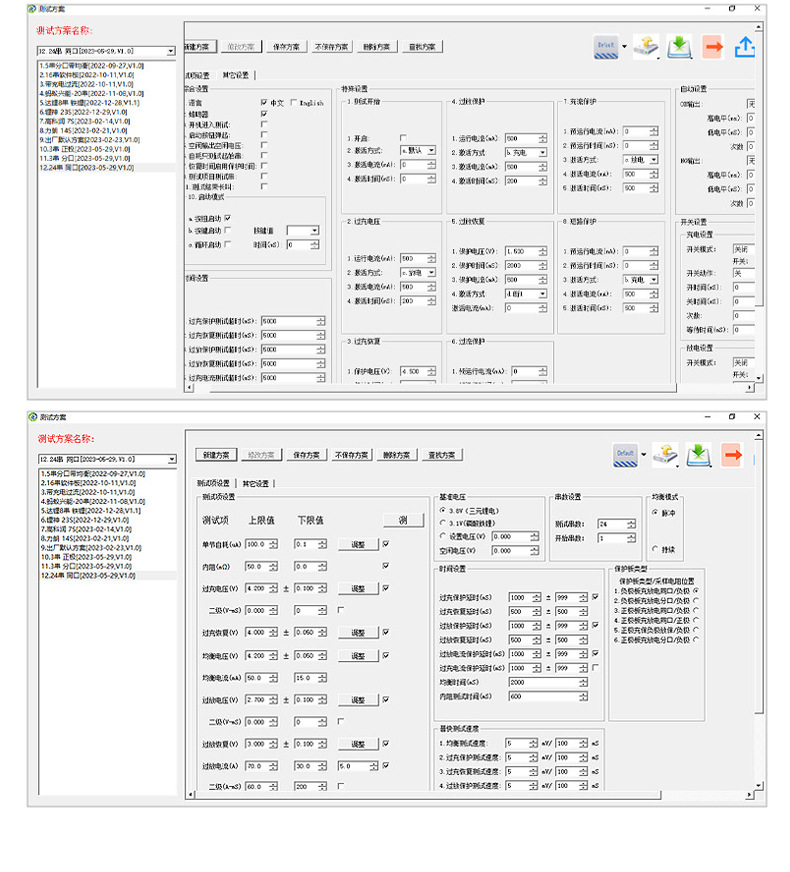Viewport: 790px width, 872px height.
Task: Select the 3.6V (三元锂电) base voltage radio
Action: coord(443,510)
